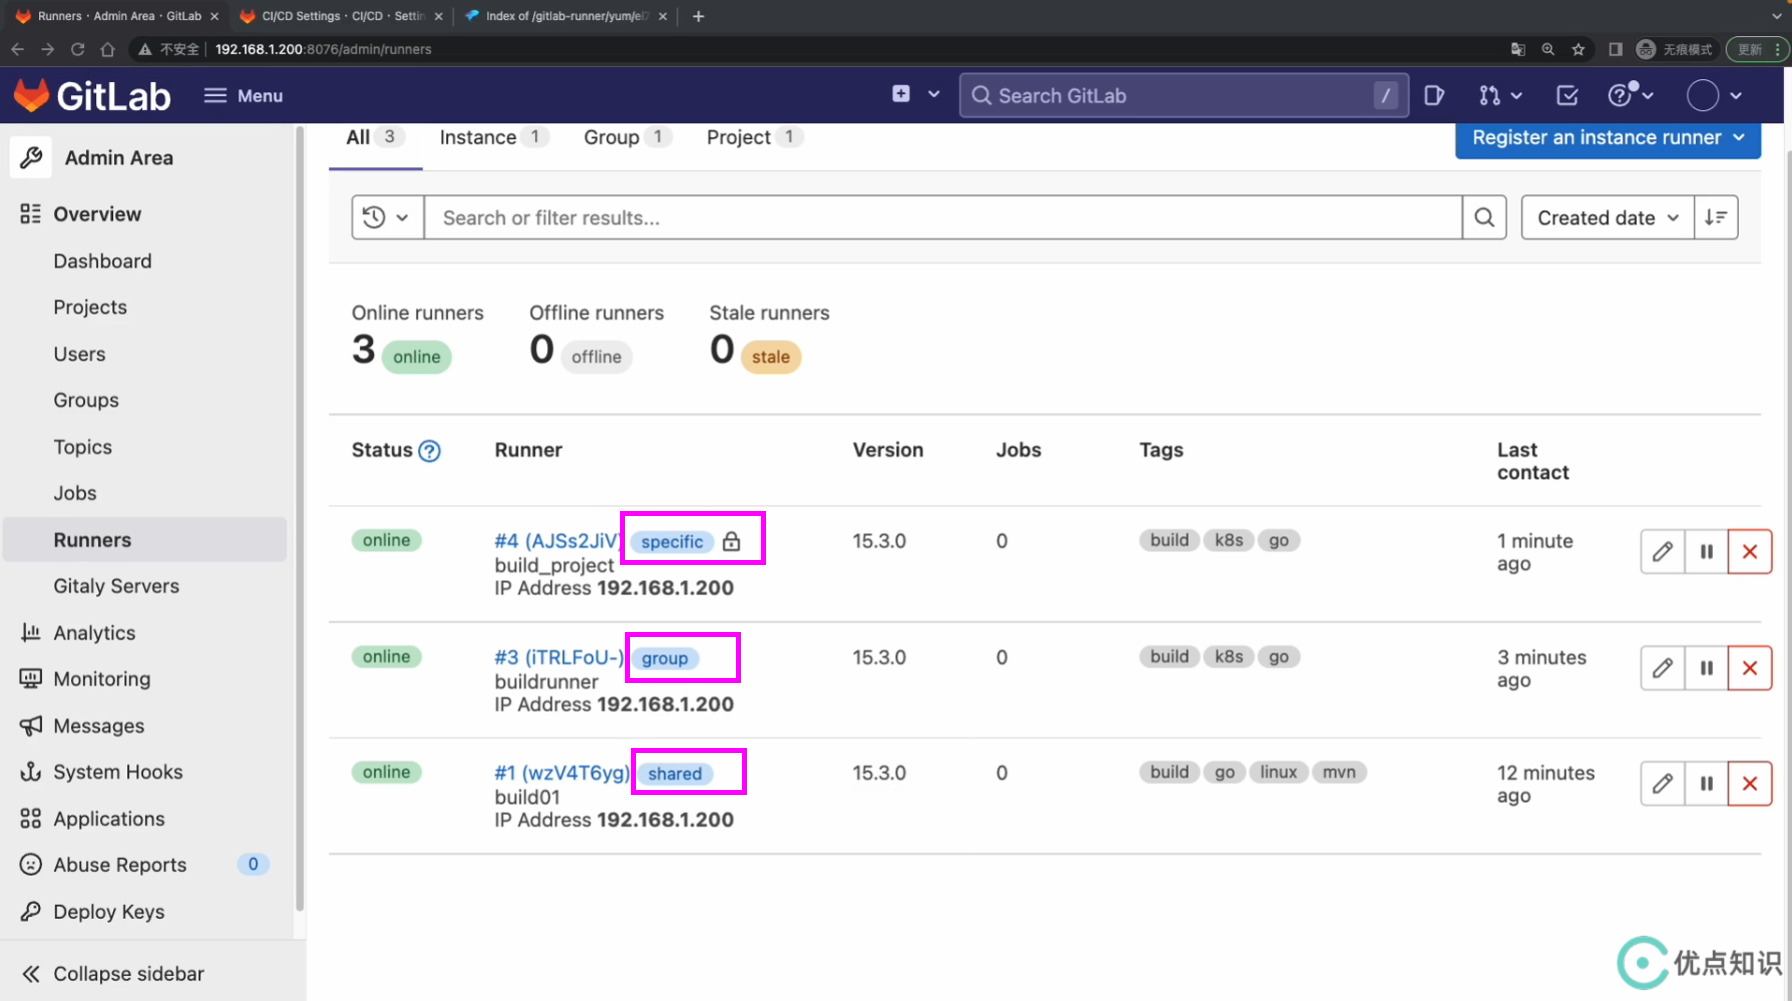Switch to Index of /gitlab-runner browser tab

point(565,16)
